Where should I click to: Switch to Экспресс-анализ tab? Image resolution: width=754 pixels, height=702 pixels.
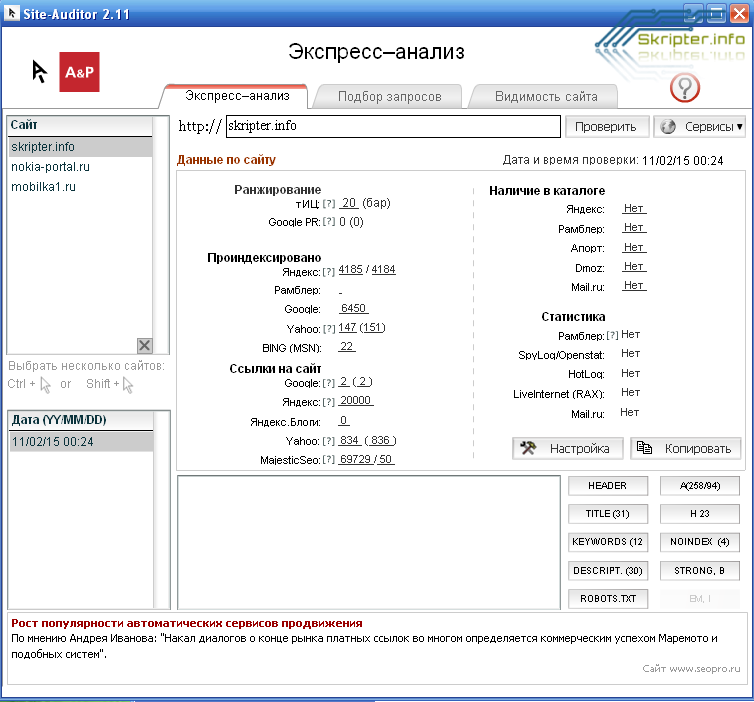point(237,96)
